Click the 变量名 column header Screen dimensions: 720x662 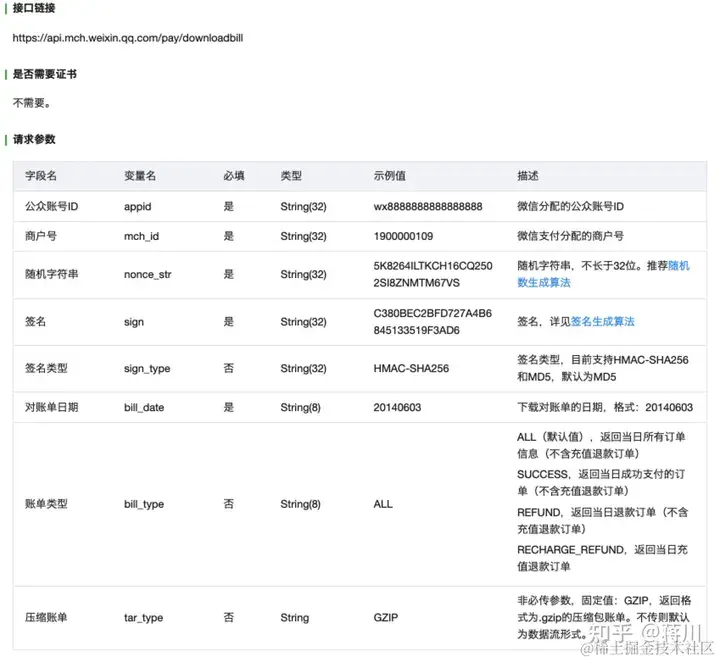(x=140, y=176)
